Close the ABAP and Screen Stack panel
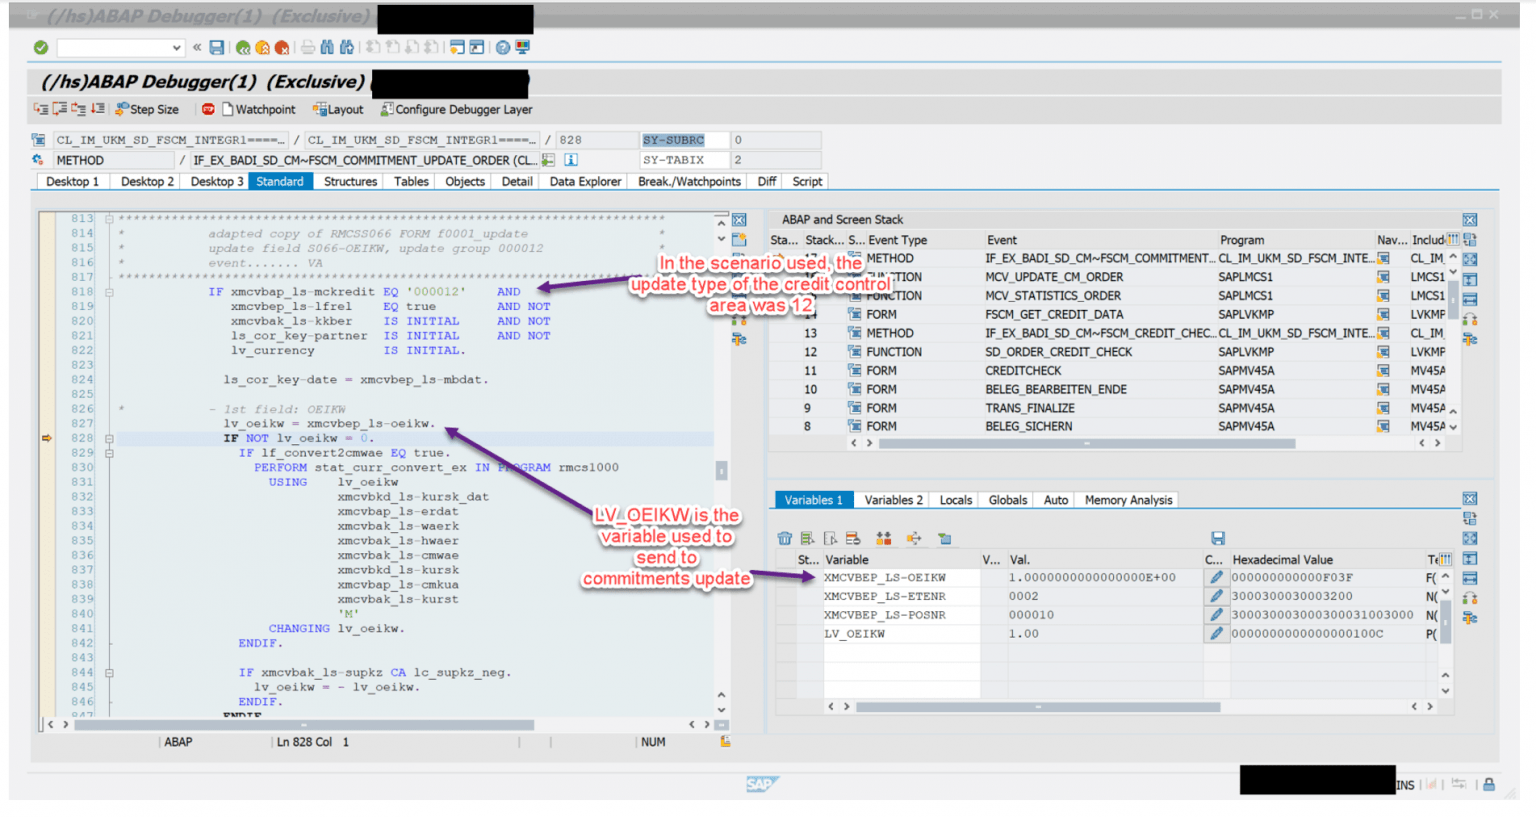The width and height of the screenshot is (1536, 817). point(1470,219)
